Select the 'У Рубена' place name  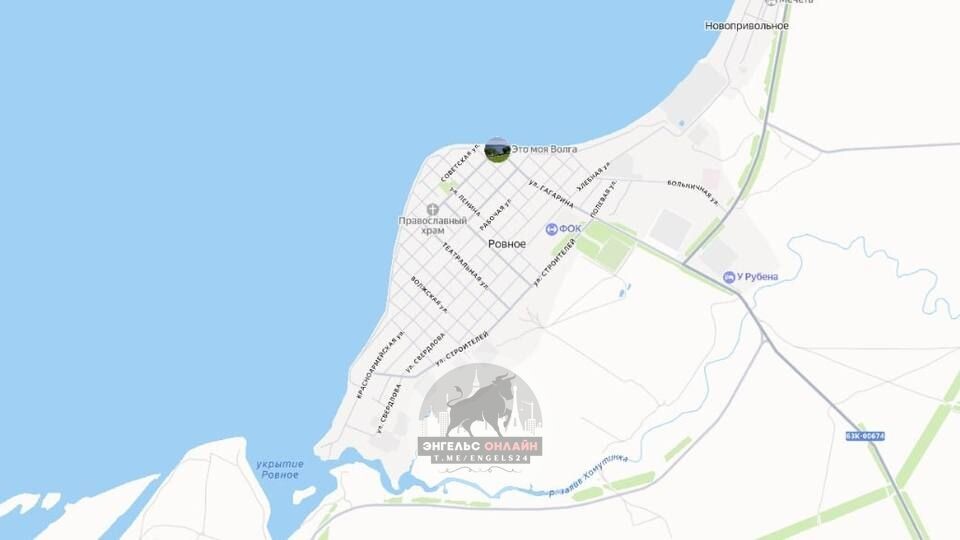[x=757, y=277]
